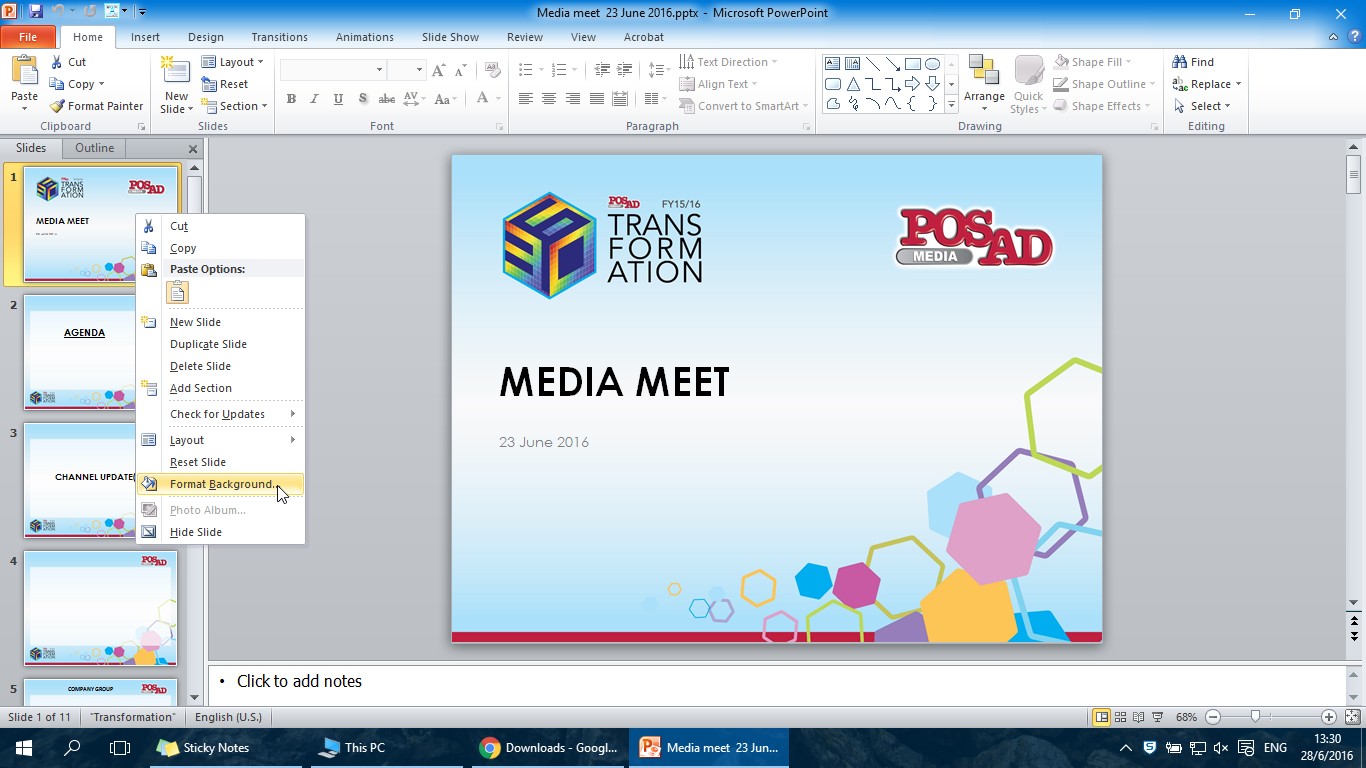Align text right in Paragraph group

tap(573, 99)
